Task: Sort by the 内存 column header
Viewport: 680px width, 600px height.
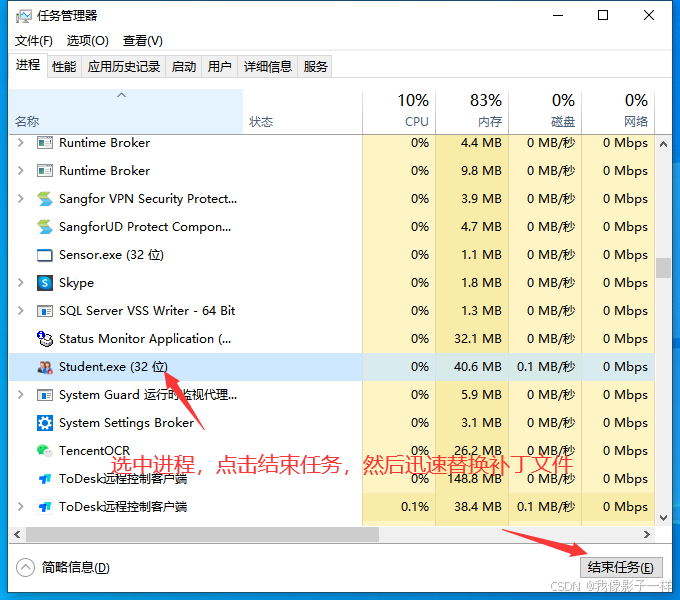Action: (x=472, y=111)
